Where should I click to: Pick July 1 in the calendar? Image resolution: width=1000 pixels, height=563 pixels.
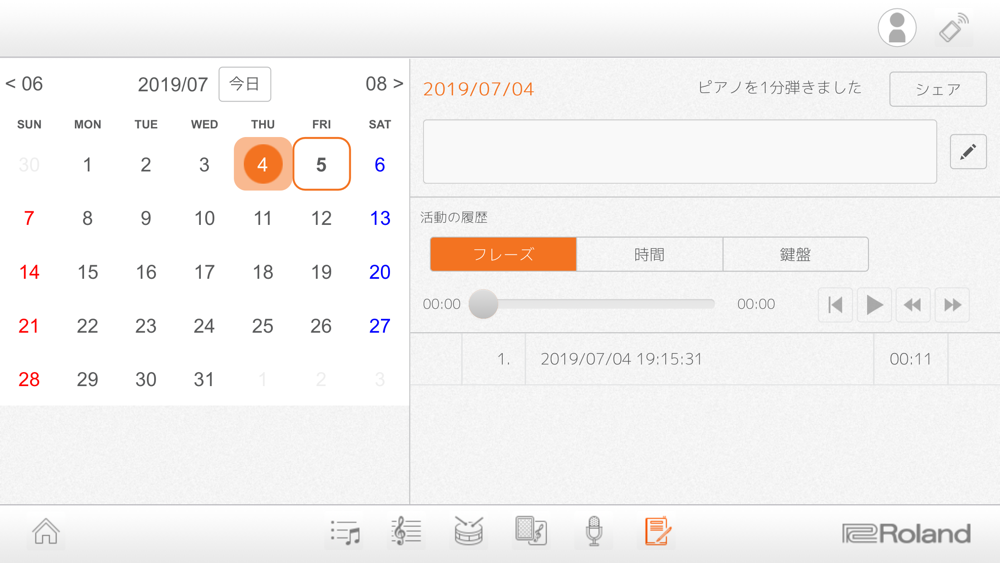(87, 165)
